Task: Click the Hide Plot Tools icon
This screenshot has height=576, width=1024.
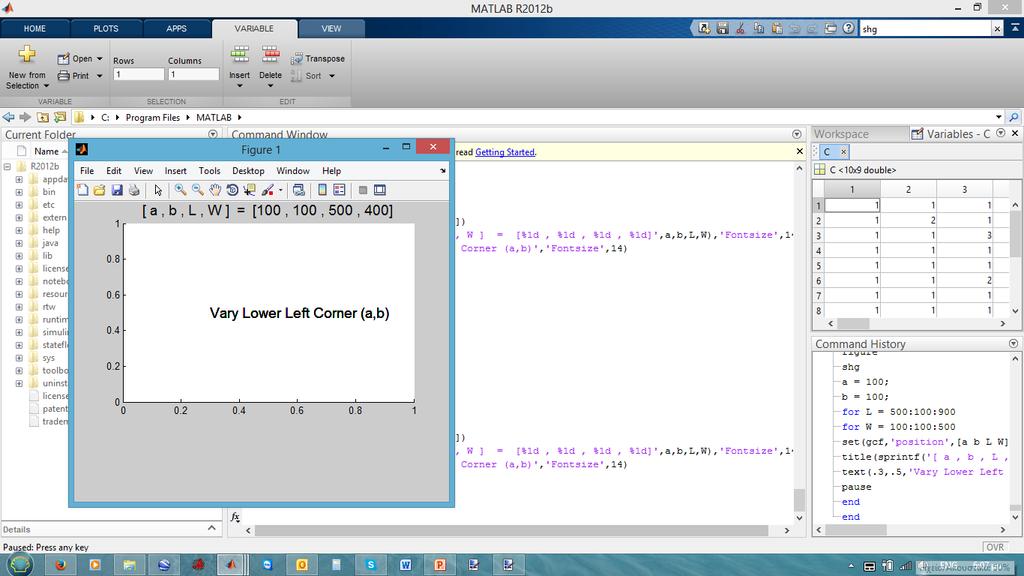Action: (x=362, y=190)
